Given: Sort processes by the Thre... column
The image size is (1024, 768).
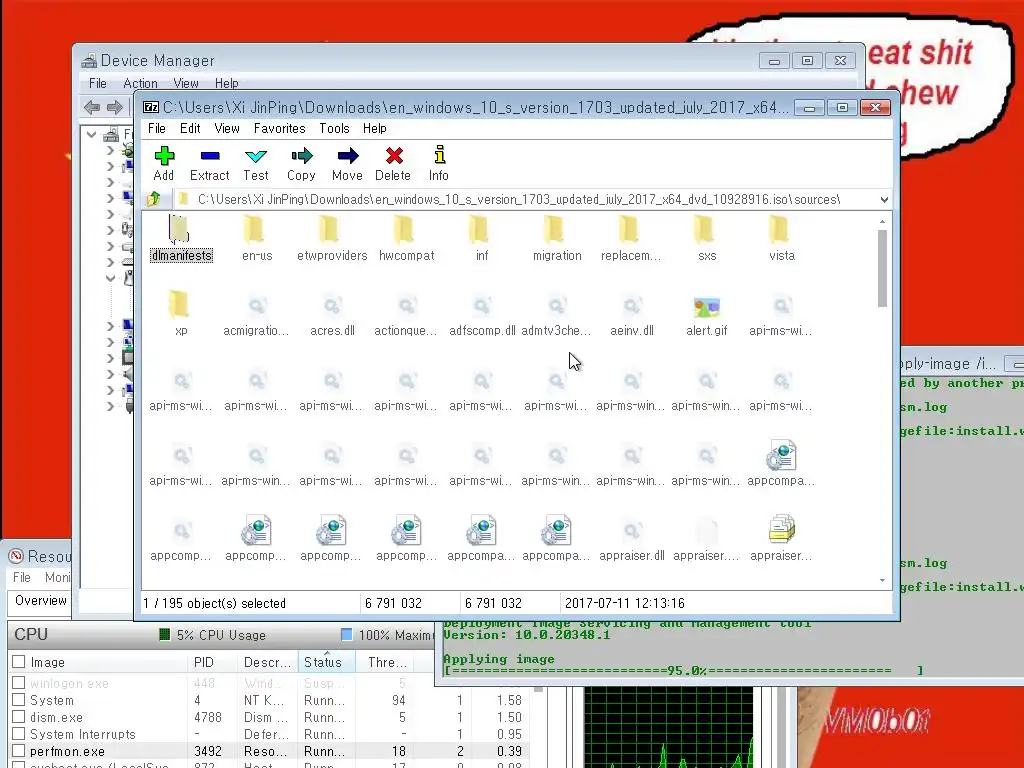Looking at the screenshot, I should click(x=388, y=662).
